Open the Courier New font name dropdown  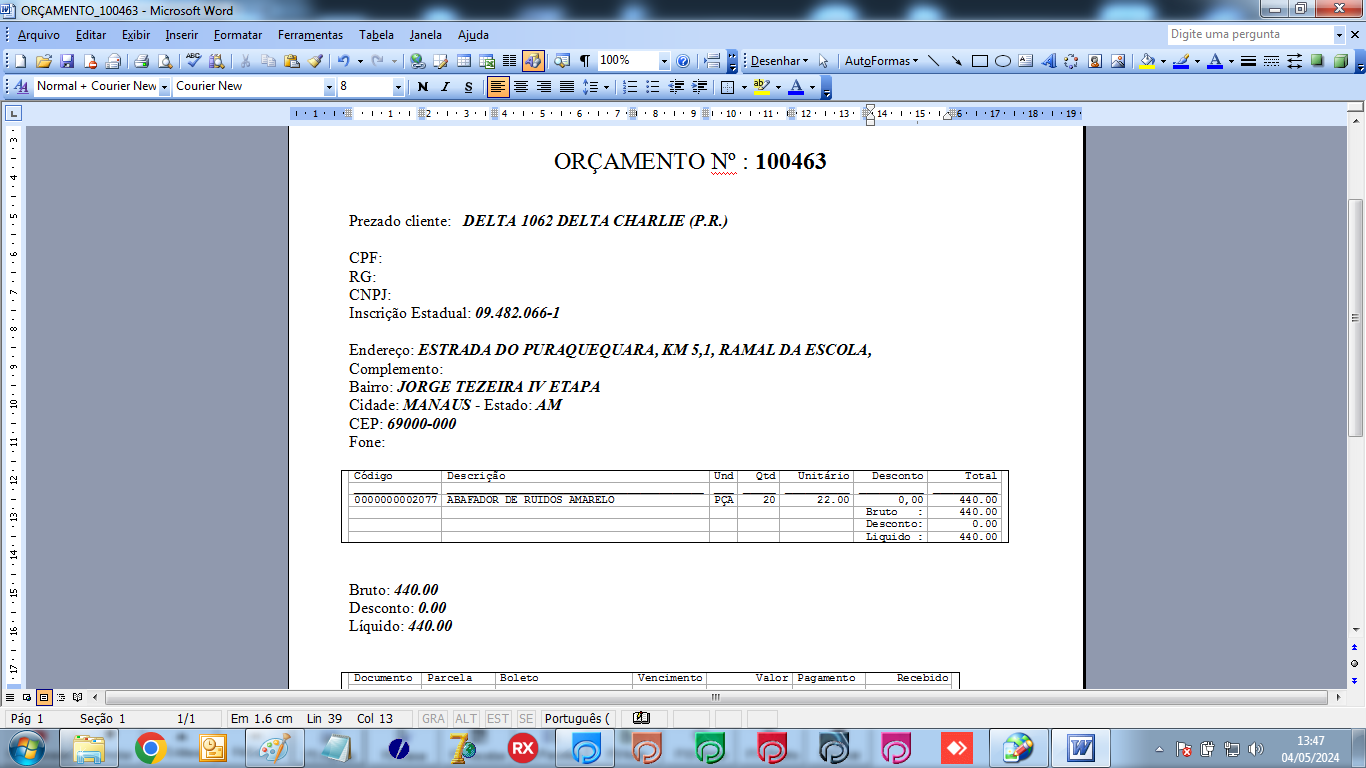point(329,87)
